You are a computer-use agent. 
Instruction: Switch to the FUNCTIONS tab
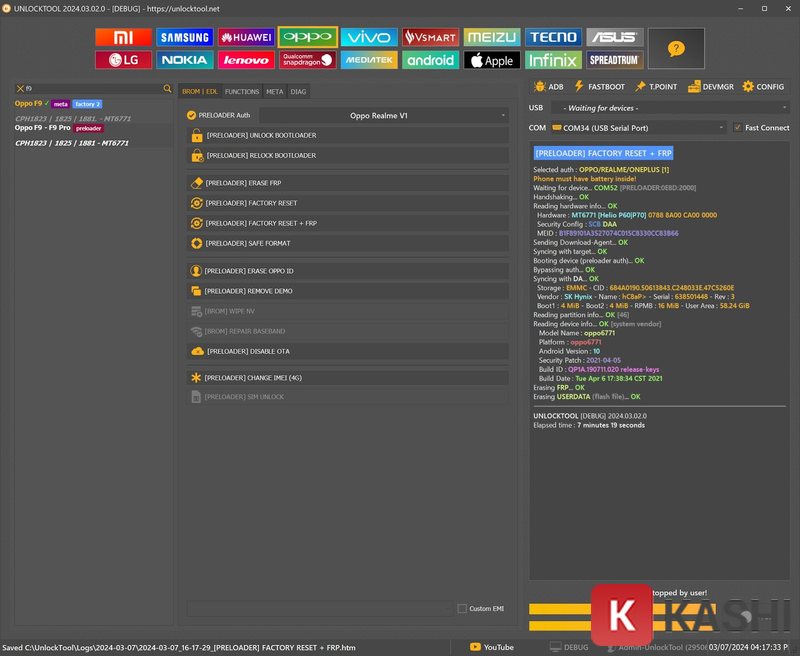click(242, 91)
